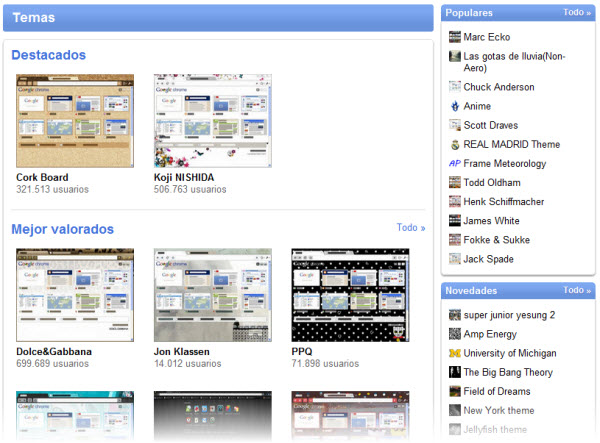Viewport: 600px width, 443px height.
Task: Open the University of Michigan link
Action: point(510,353)
